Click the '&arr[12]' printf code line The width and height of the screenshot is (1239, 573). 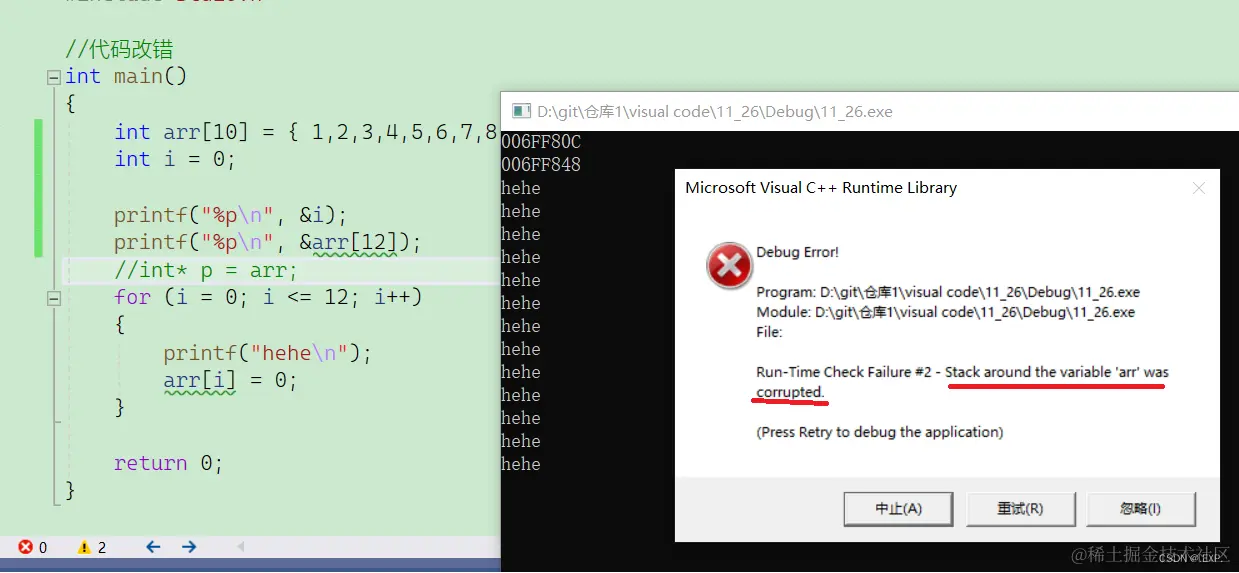click(x=268, y=243)
